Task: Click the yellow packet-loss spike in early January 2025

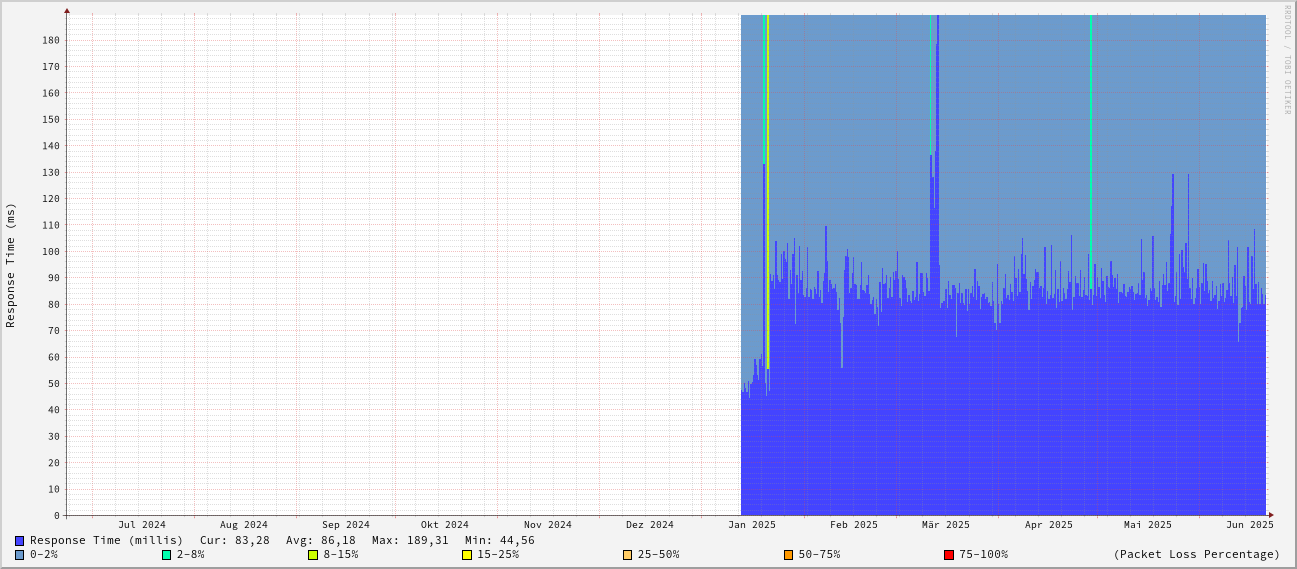Action: click(x=767, y=190)
